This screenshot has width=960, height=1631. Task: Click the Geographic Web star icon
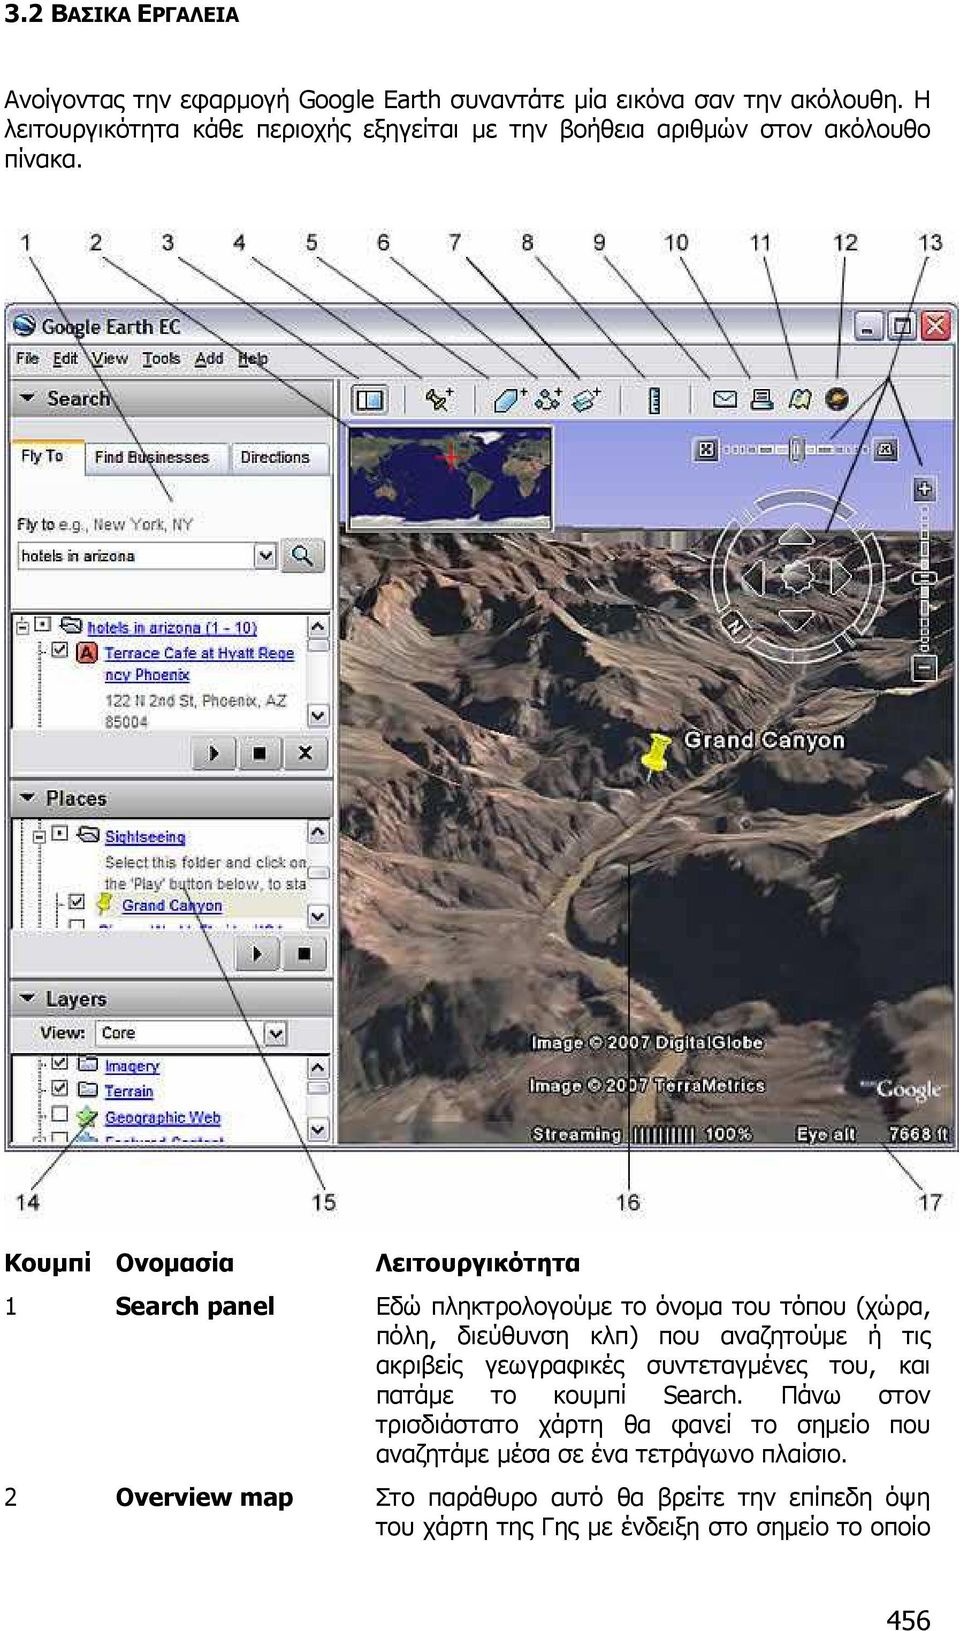tap(88, 1117)
